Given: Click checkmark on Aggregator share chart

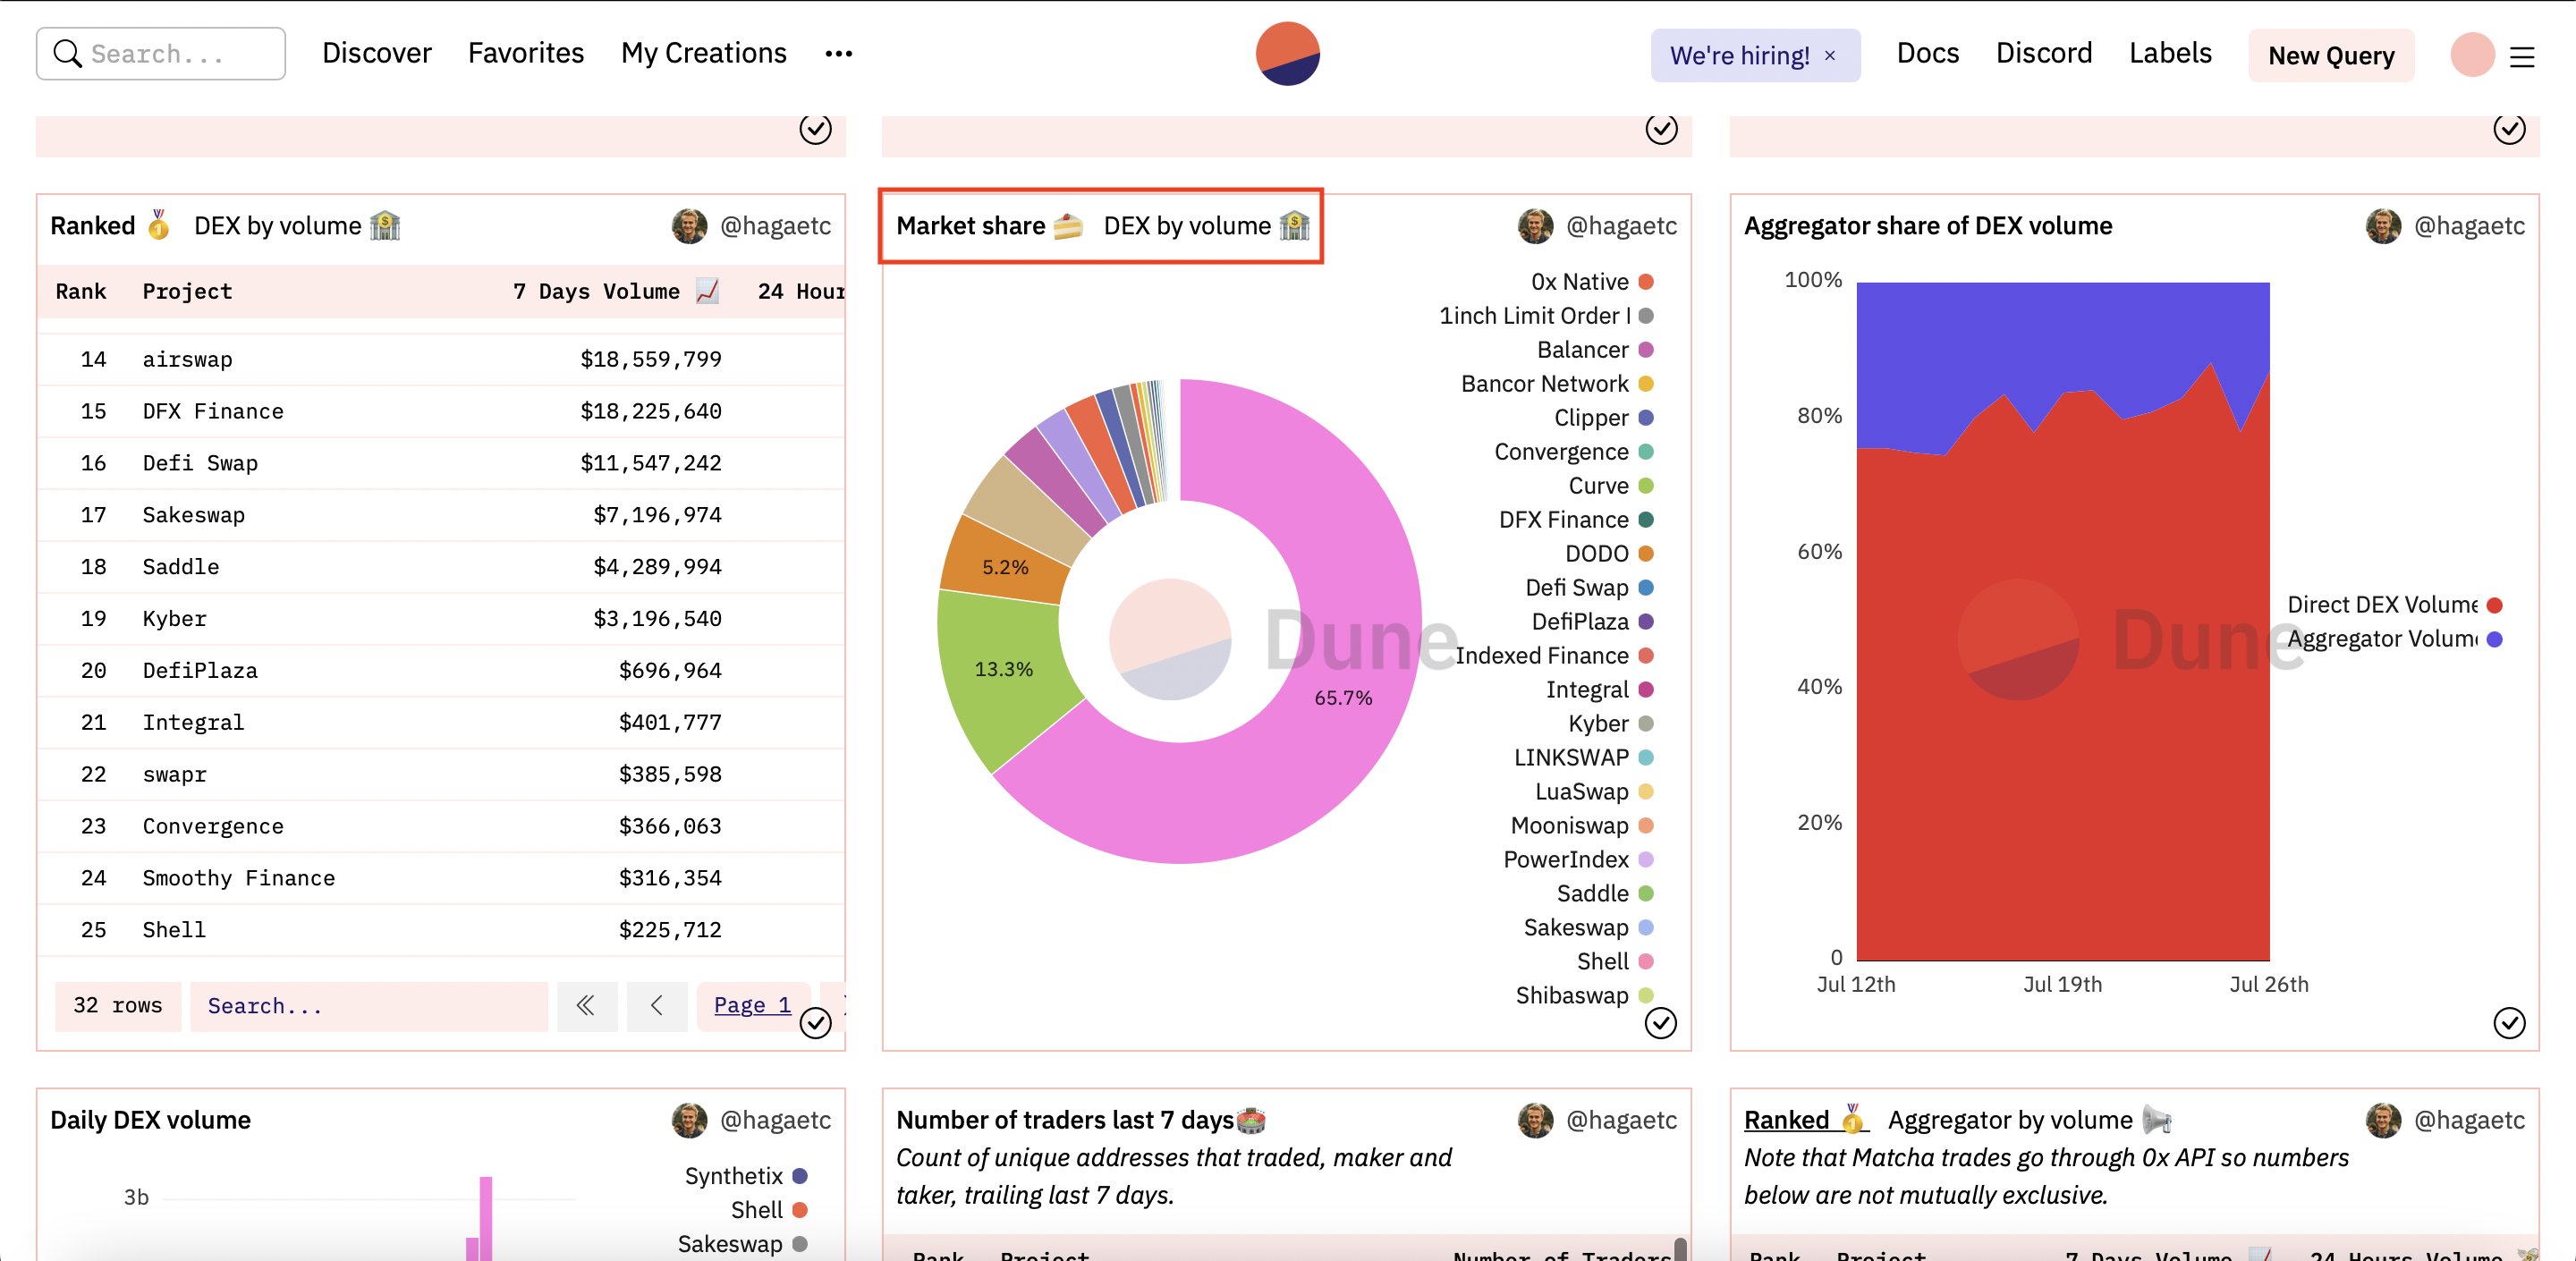Looking at the screenshot, I should point(2508,1022).
